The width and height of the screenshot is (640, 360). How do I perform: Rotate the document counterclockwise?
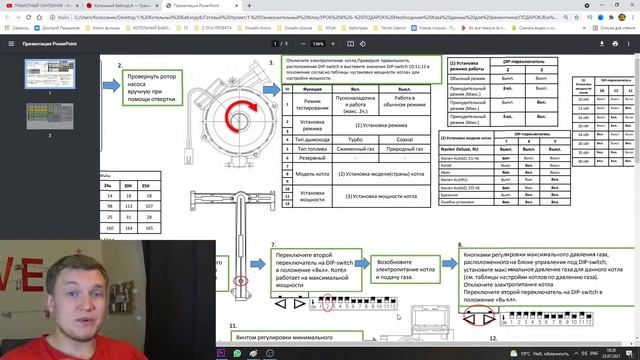(x=362, y=44)
